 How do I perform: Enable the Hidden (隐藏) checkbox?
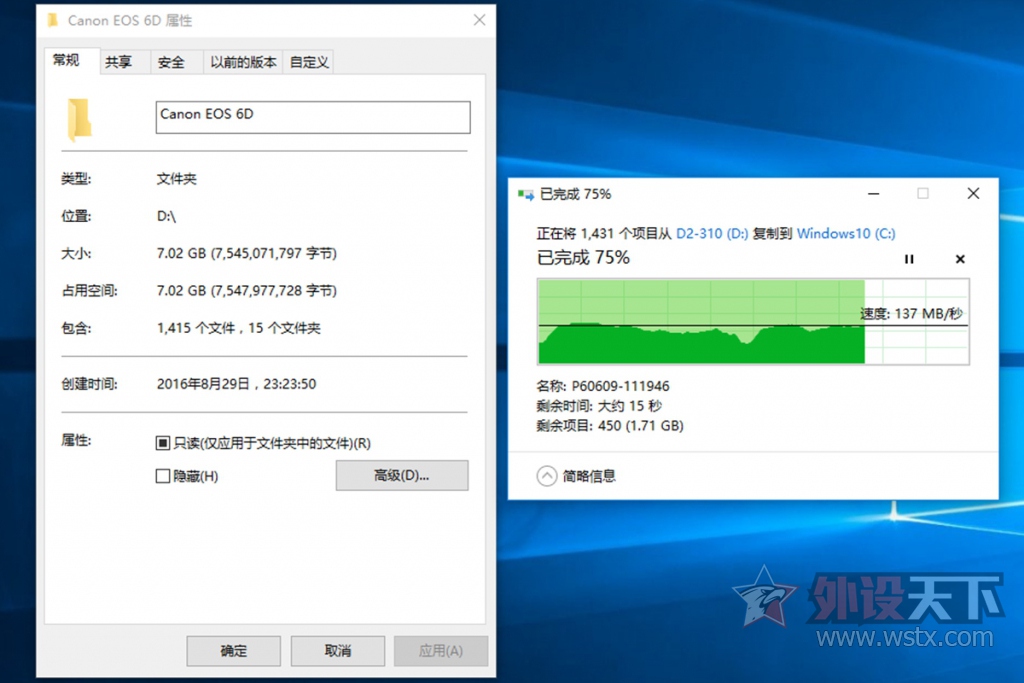pos(163,476)
